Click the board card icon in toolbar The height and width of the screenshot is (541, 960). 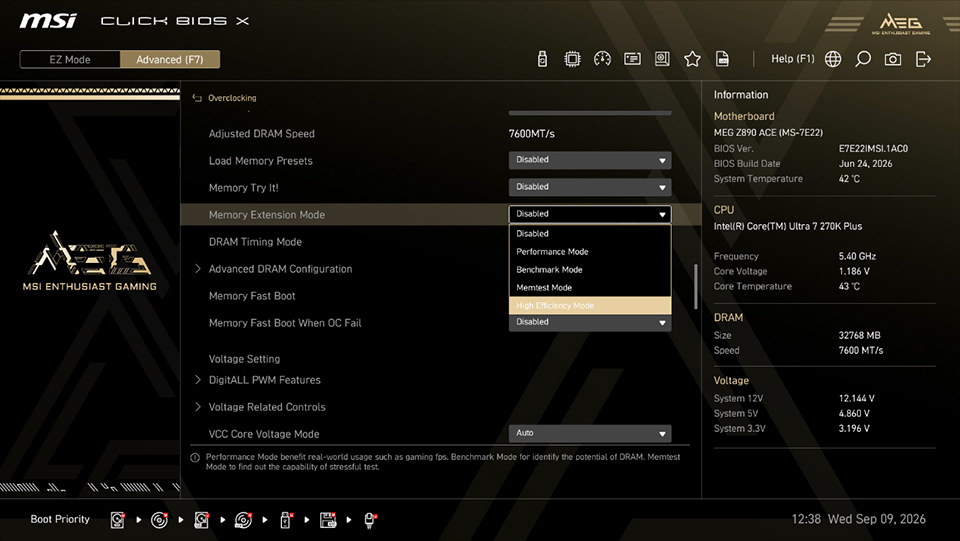point(632,59)
